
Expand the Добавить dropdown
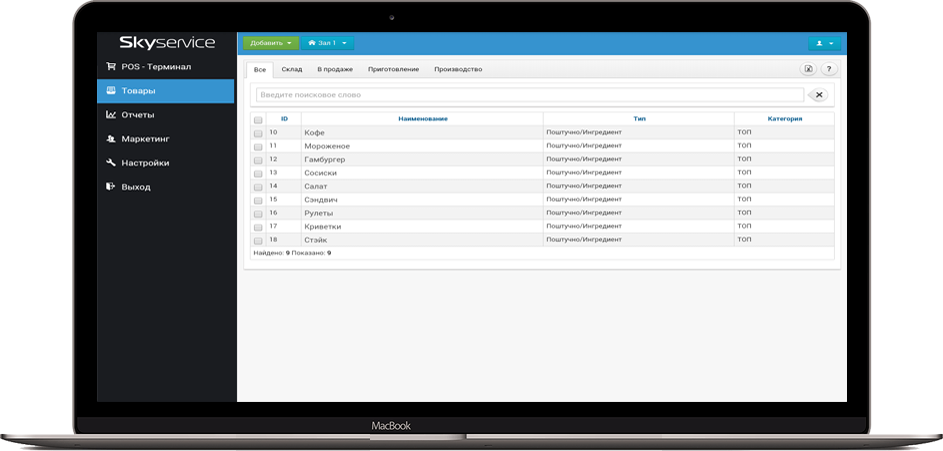point(271,43)
